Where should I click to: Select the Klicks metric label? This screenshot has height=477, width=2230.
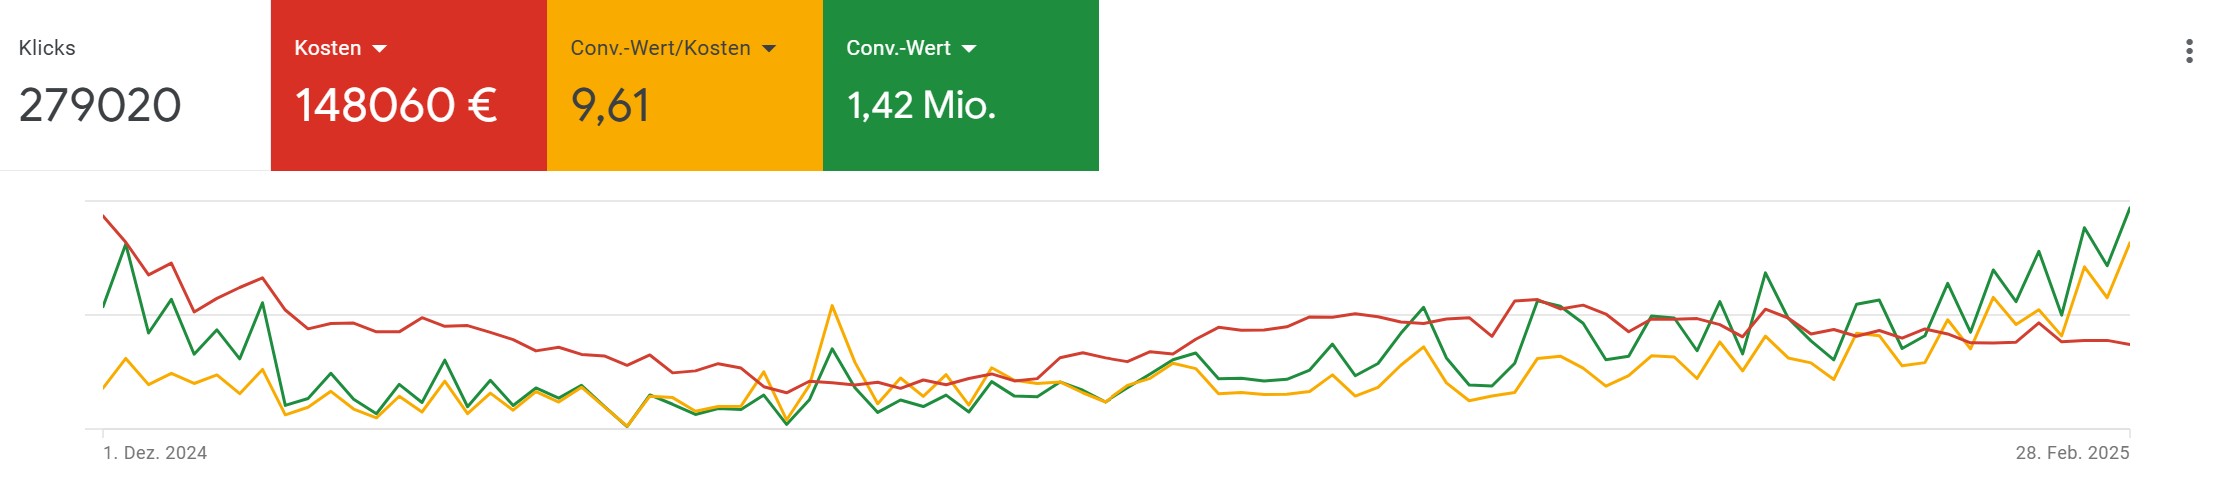click(x=47, y=48)
